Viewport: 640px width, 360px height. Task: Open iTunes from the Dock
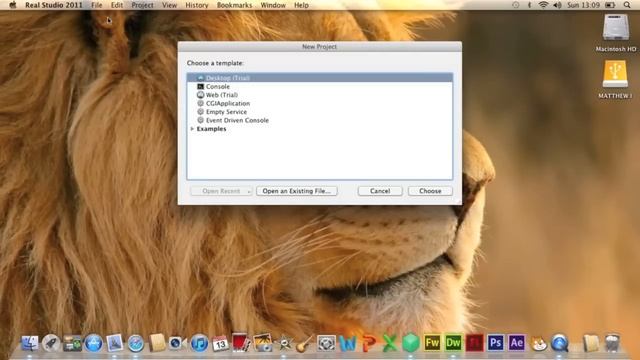tap(199, 343)
